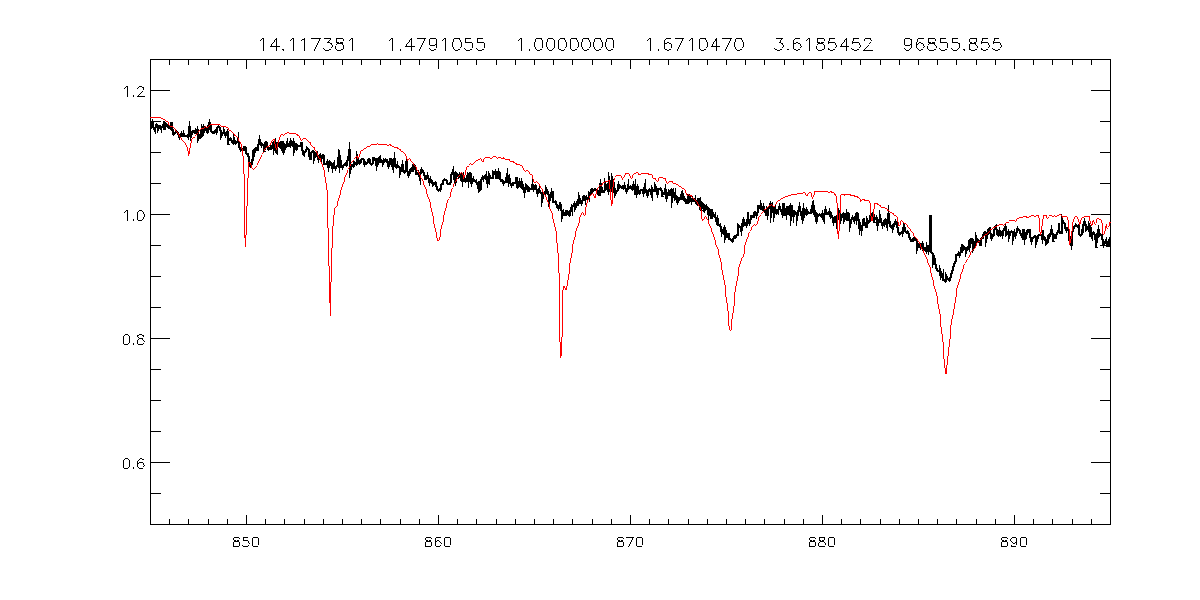This screenshot has height=600, width=1200.
Task: Click the y-axis label 0.8
Action: click(130, 339)
